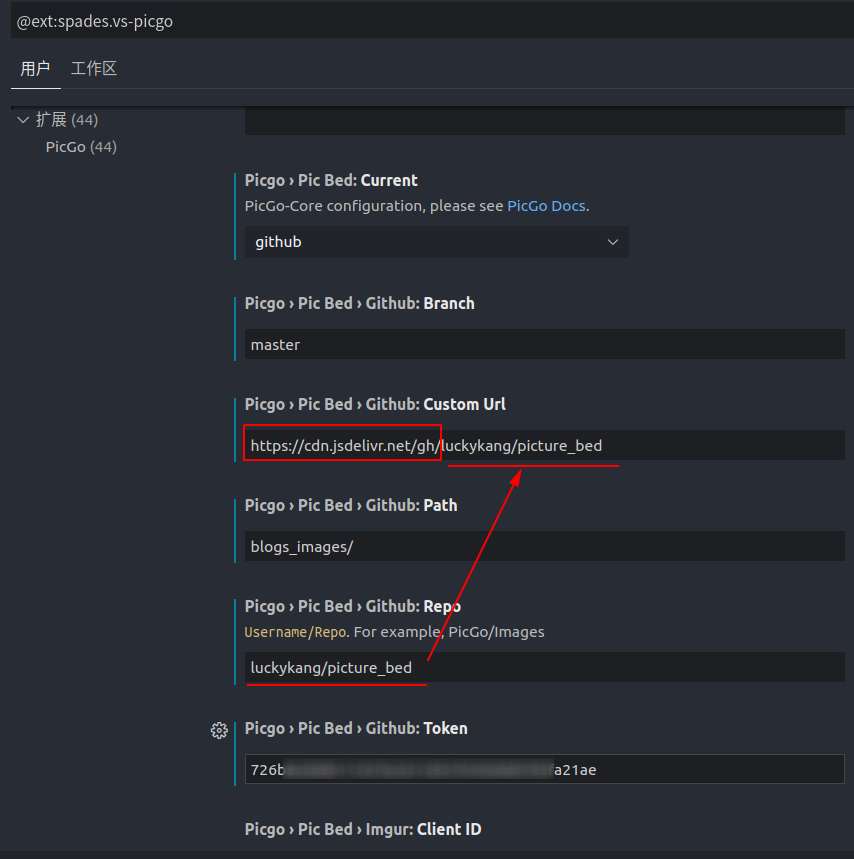Viewport: 854px width, 859px height.
Task: Click the Github: Path setting title
Action: (x=351, y=505)
